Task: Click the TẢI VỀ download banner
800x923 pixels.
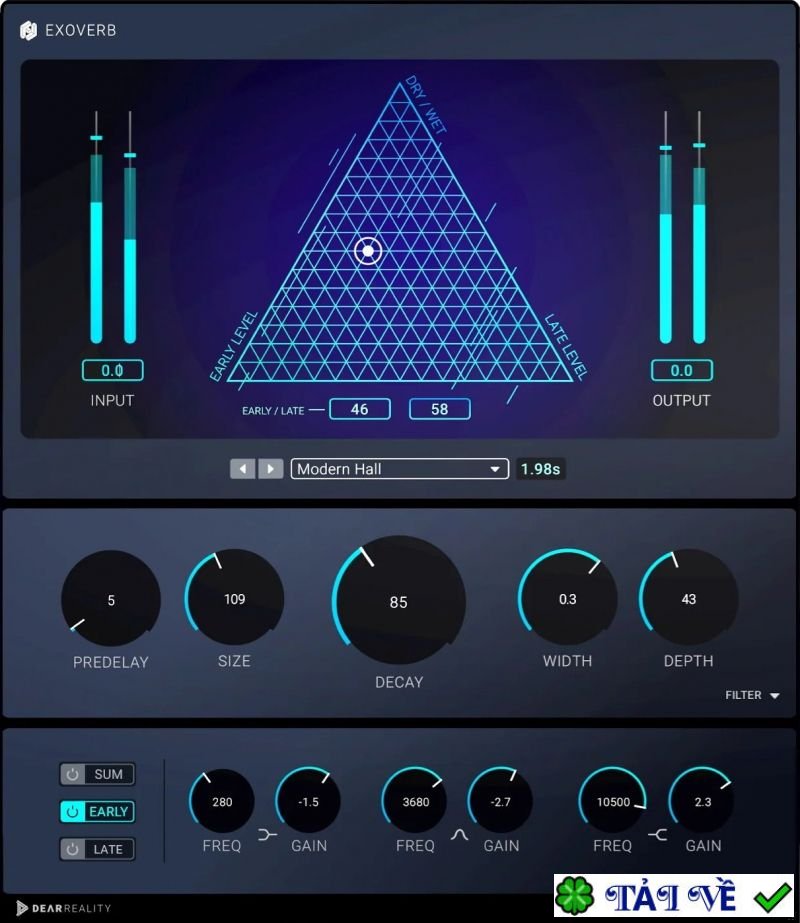Action: (x=674, y=896)
